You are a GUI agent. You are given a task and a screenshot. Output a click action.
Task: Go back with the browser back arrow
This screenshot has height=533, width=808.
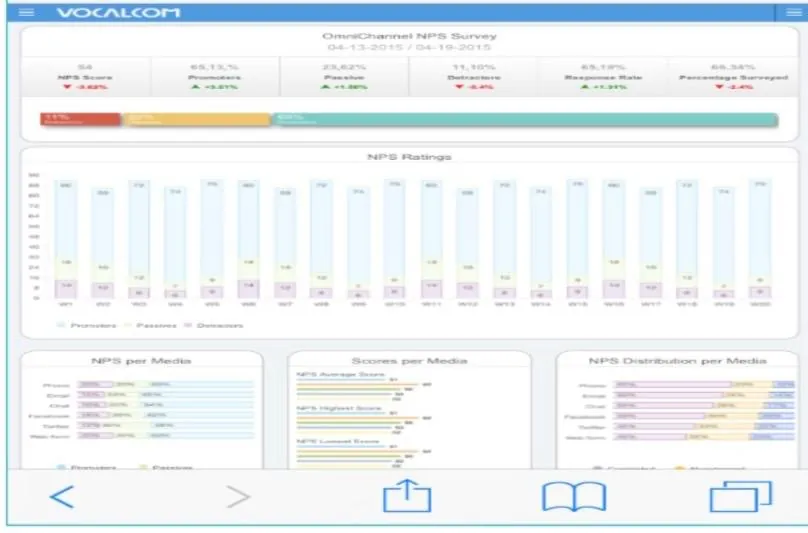point(62,497)
